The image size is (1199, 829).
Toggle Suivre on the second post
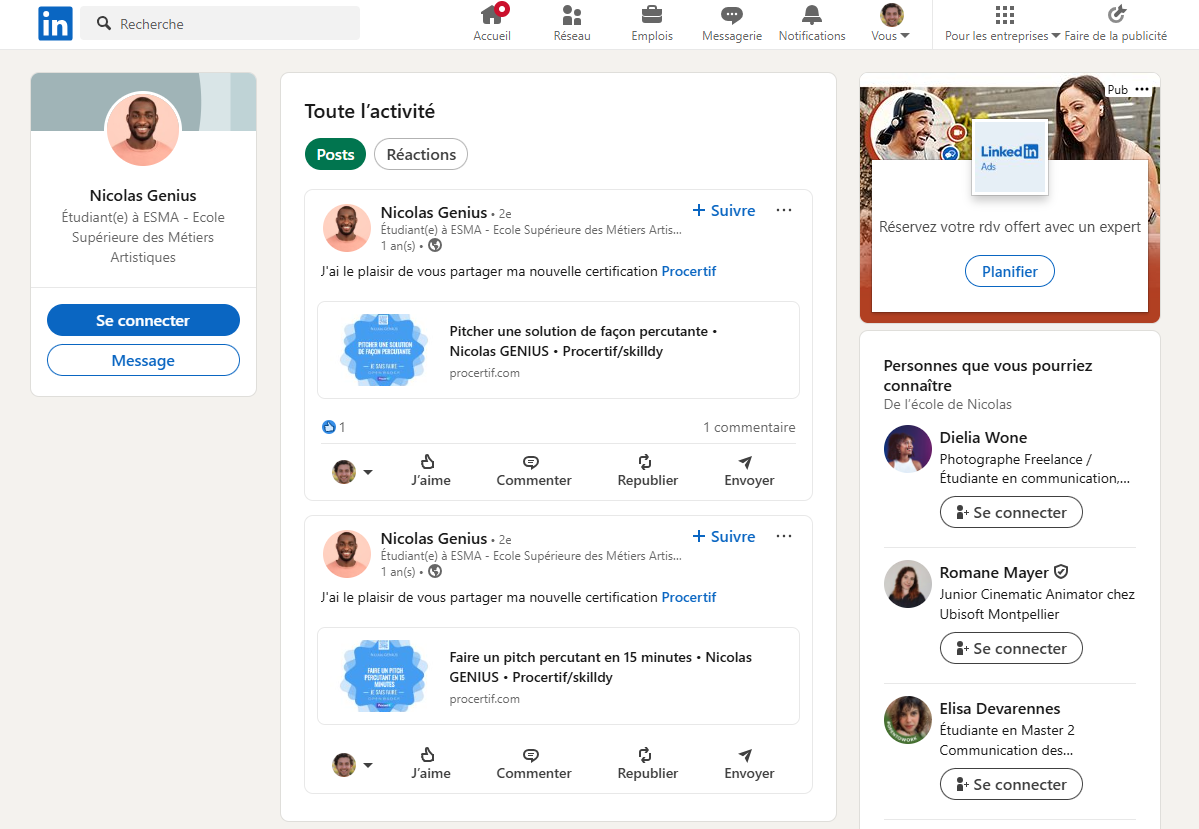point(724,536)
